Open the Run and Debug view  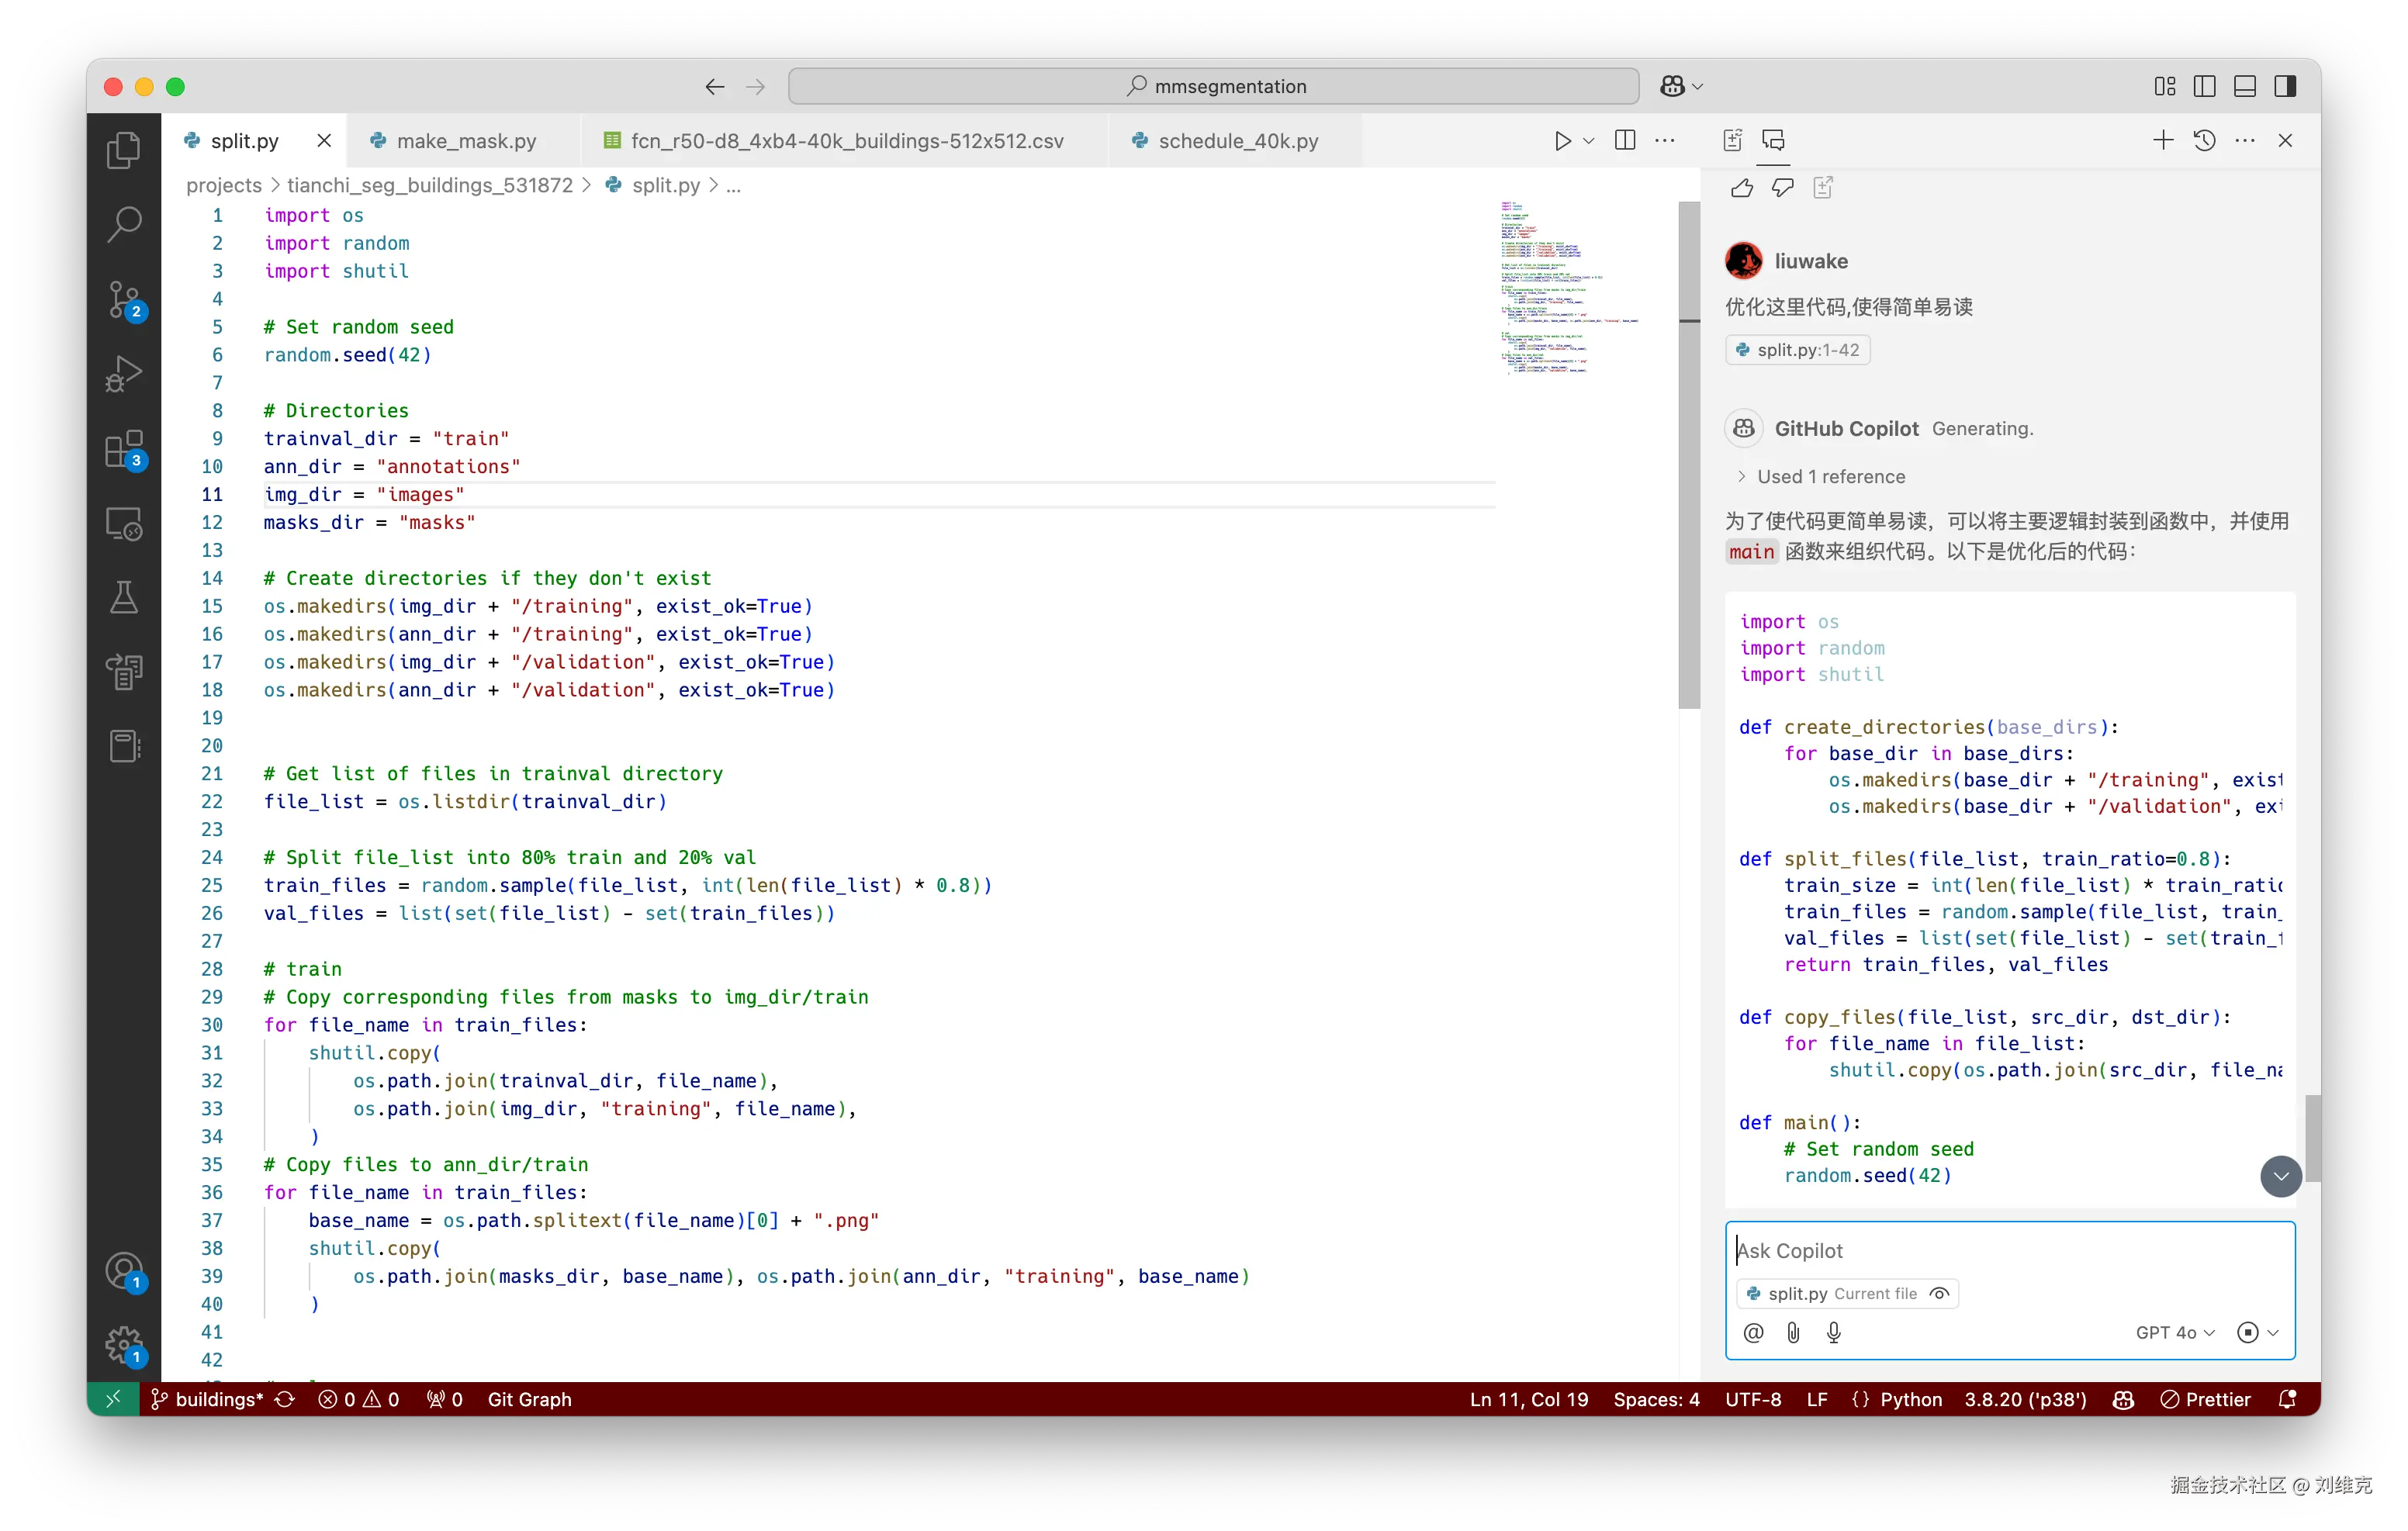click(124, 374)
